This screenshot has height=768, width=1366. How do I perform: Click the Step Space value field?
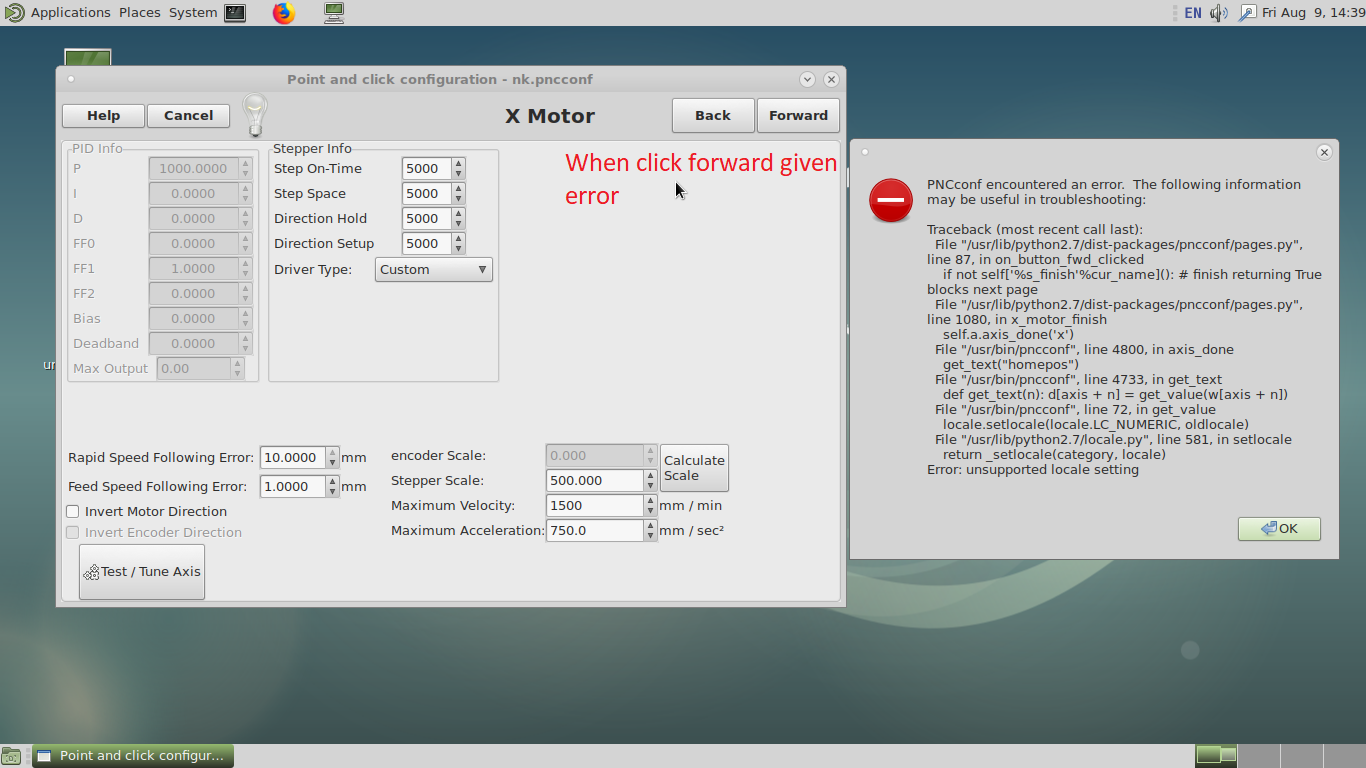click(426, 193)
